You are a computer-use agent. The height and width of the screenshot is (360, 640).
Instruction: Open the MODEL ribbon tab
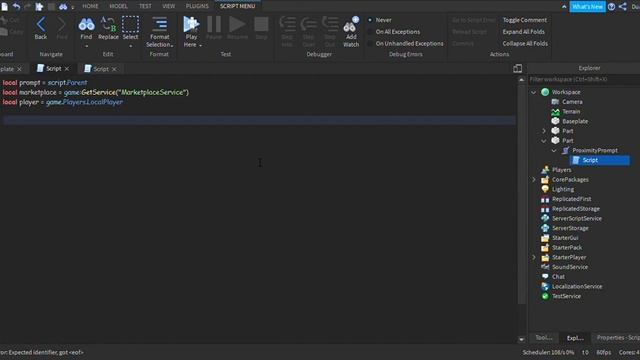[x=118, y=6]
